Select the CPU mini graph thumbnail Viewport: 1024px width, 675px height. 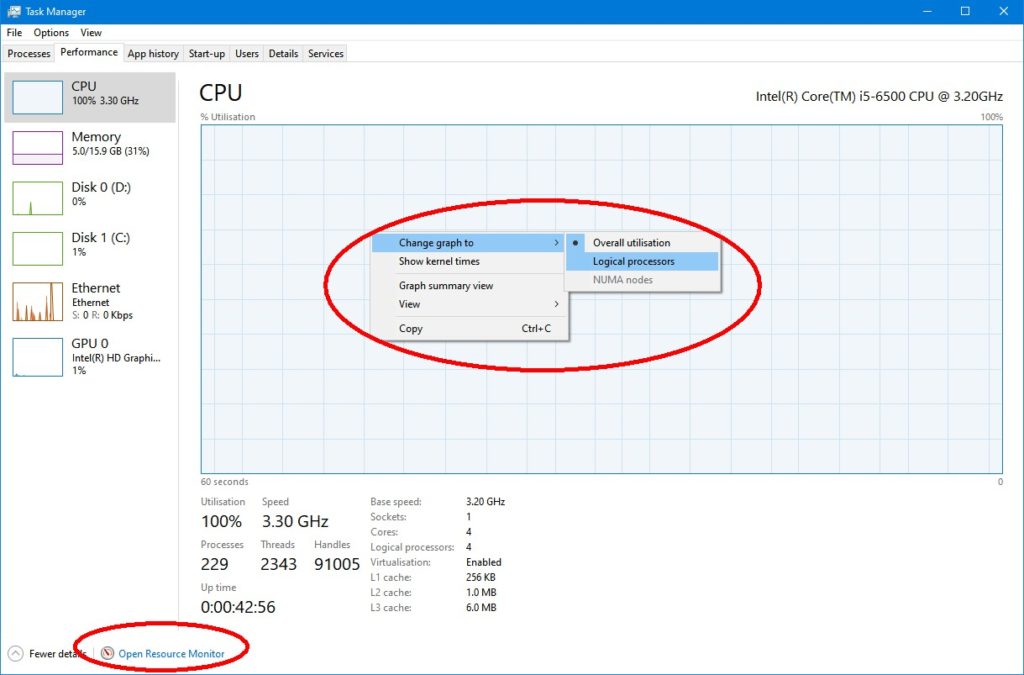[x=37, y=98]
